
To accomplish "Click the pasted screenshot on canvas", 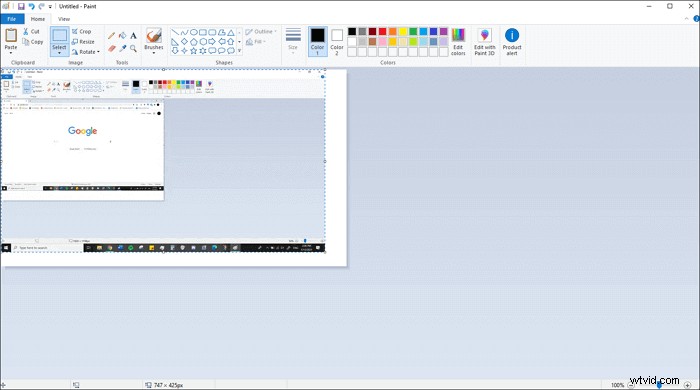I will pyautogui.click(x=163, y=161).
